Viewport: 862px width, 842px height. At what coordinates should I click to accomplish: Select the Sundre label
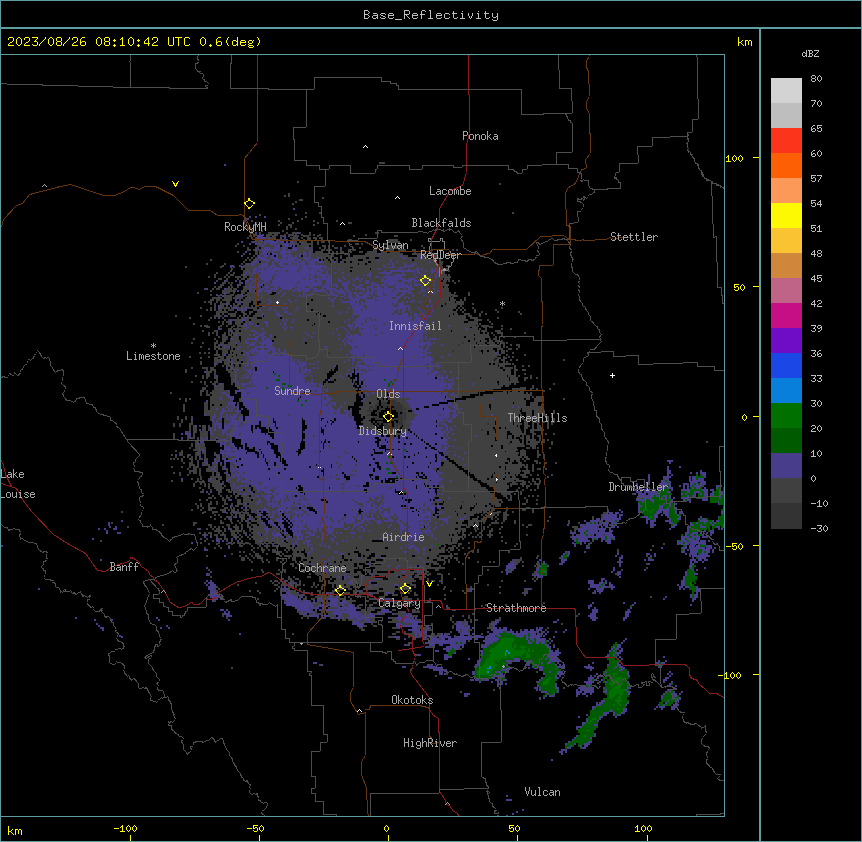click(x=292, y=391)
